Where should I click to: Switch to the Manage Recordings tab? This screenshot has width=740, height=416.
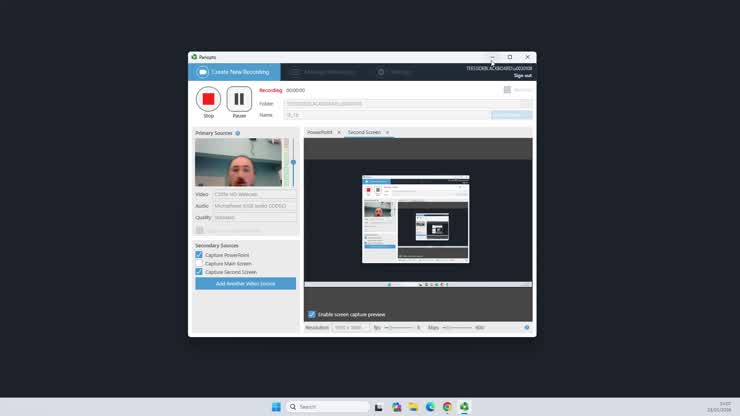point(322,72)
